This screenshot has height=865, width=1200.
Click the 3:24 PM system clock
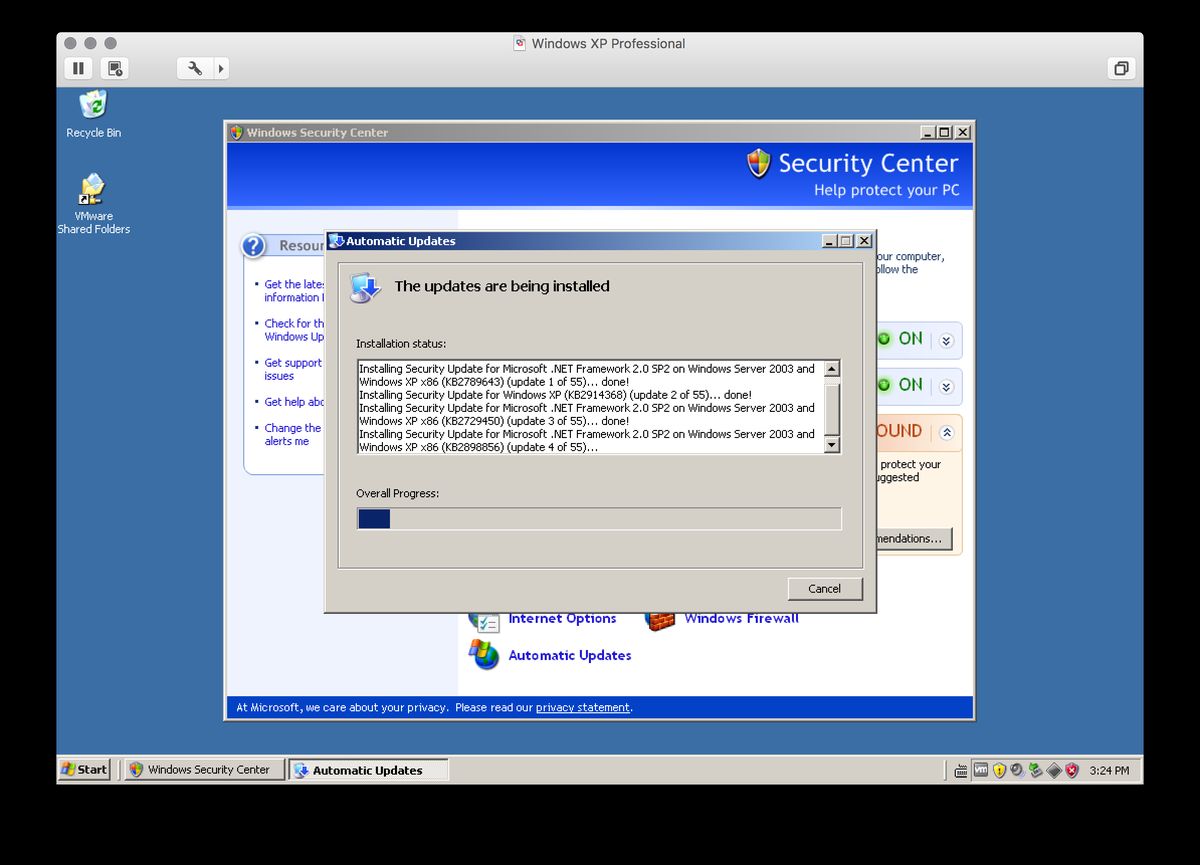pyautogui.click(x=1109, y=771)
